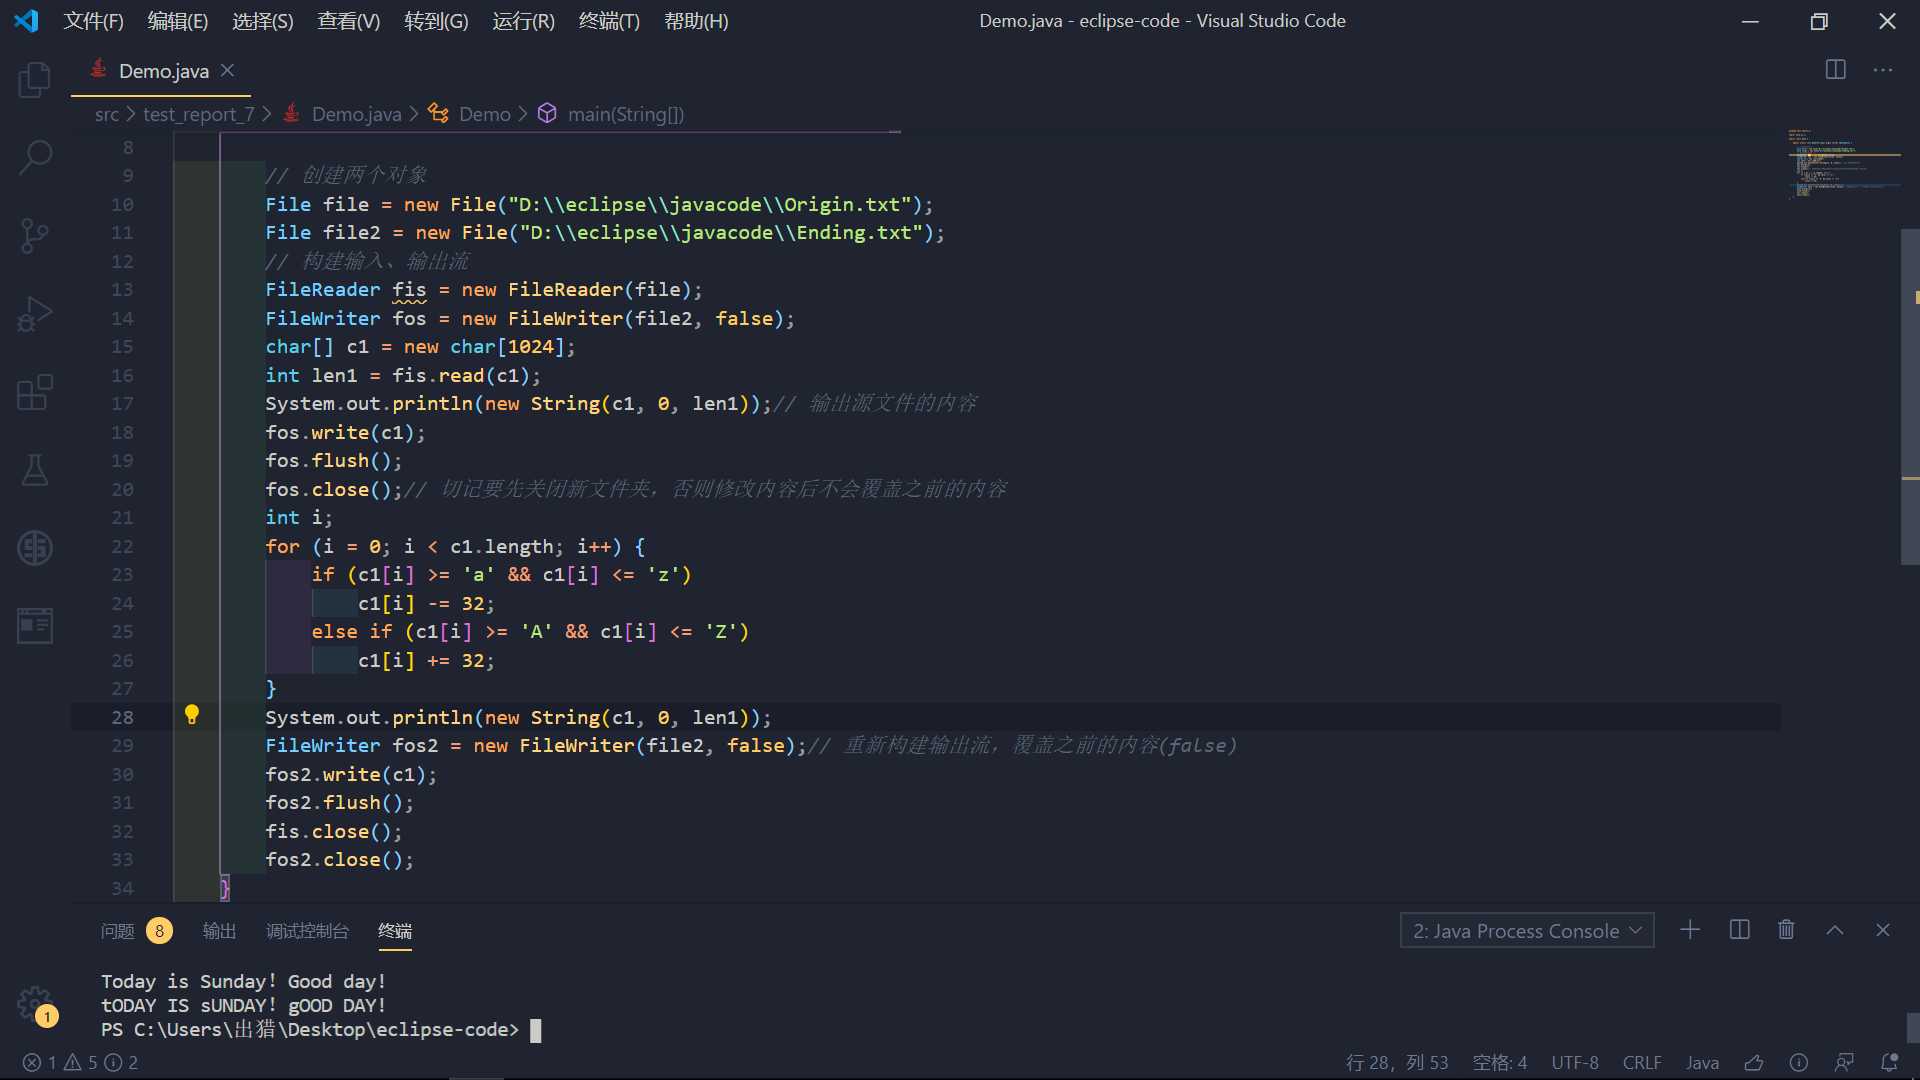The height and width of the screenshot is (1080, 1920).
Task: Open notifications bell in status bar
Action: (1889, 1062)
